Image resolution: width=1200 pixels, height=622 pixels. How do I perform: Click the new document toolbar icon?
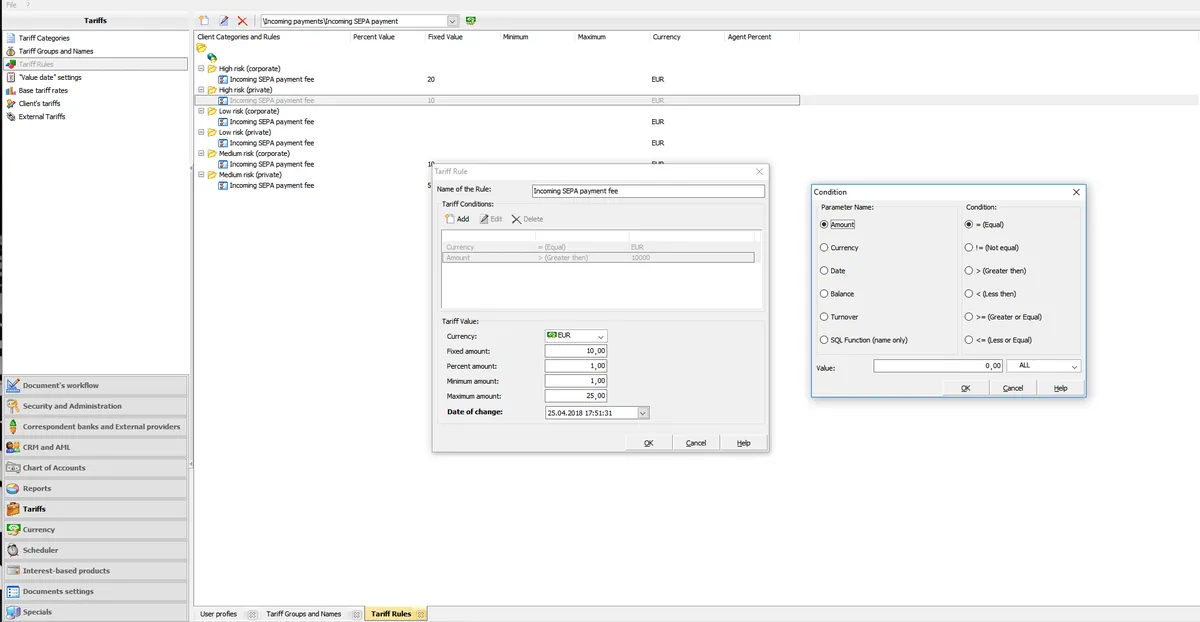(x=204, y=20)
